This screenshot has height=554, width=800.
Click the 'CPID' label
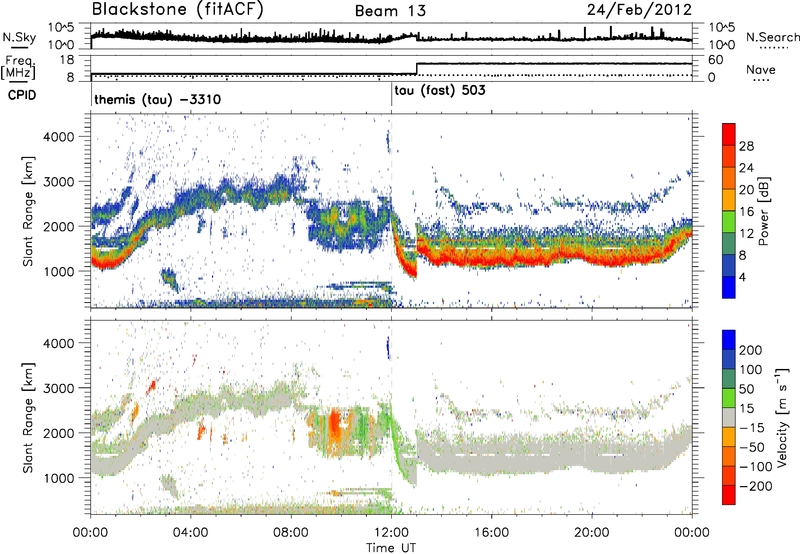[x=22, y=95]
